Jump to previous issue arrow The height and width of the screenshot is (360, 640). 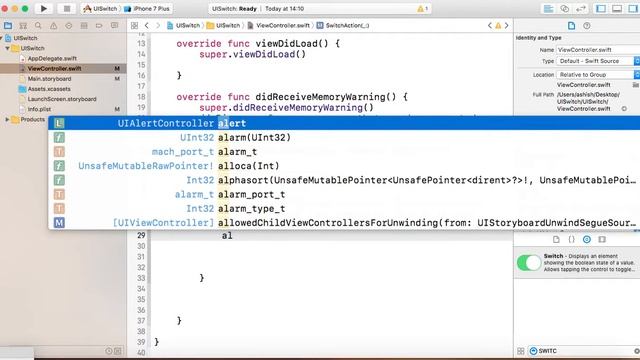click(490, 25)
